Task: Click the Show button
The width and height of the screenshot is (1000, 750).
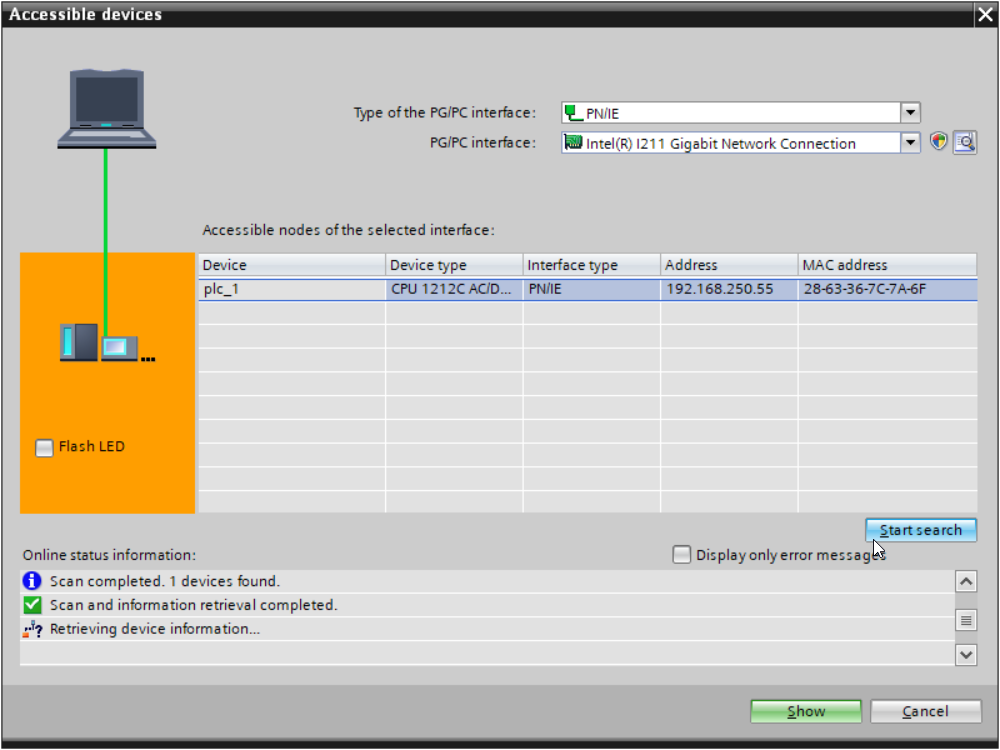Action: (x=806, y=711)
